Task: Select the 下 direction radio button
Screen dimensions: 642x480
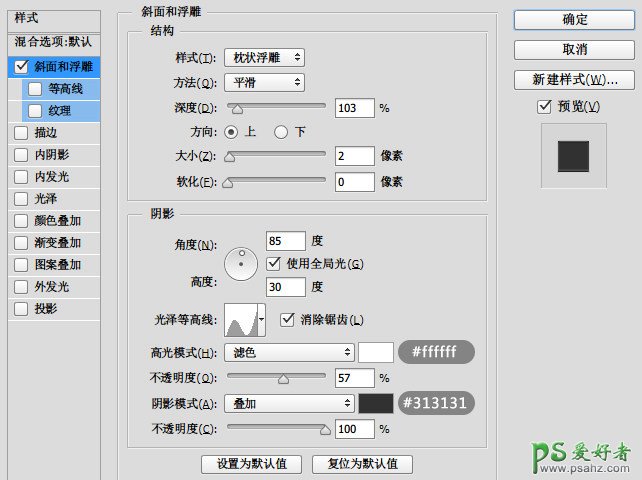Action: (x=281, y=132)
